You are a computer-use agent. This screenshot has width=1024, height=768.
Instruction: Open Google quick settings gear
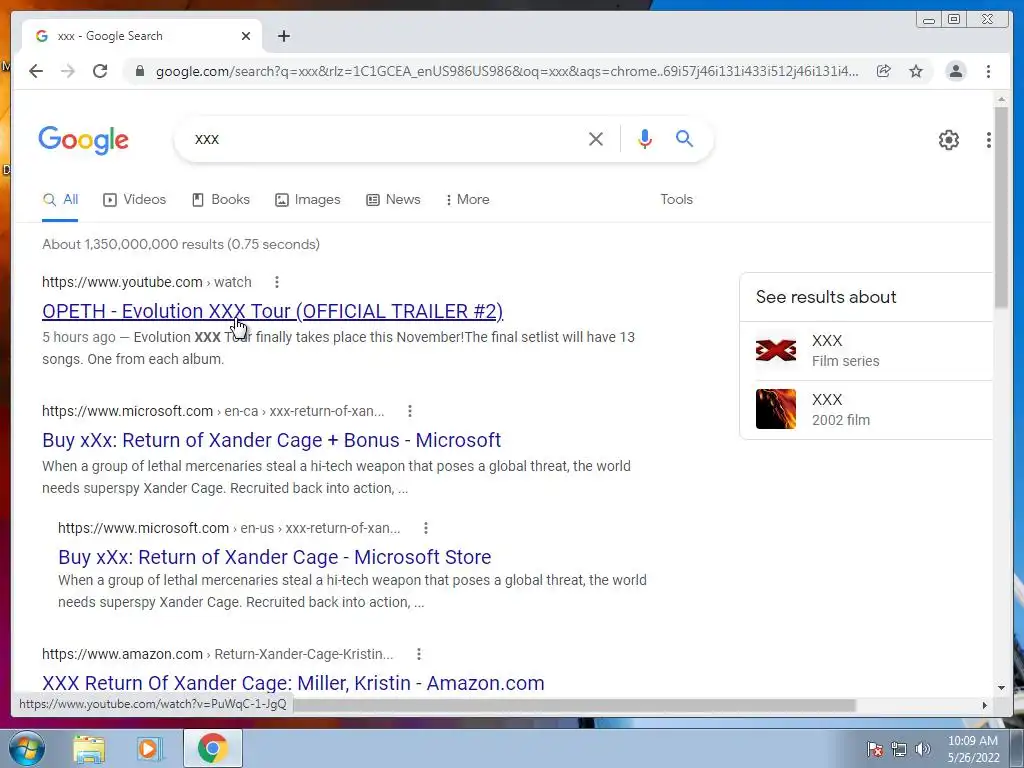[x=948, y=140]
